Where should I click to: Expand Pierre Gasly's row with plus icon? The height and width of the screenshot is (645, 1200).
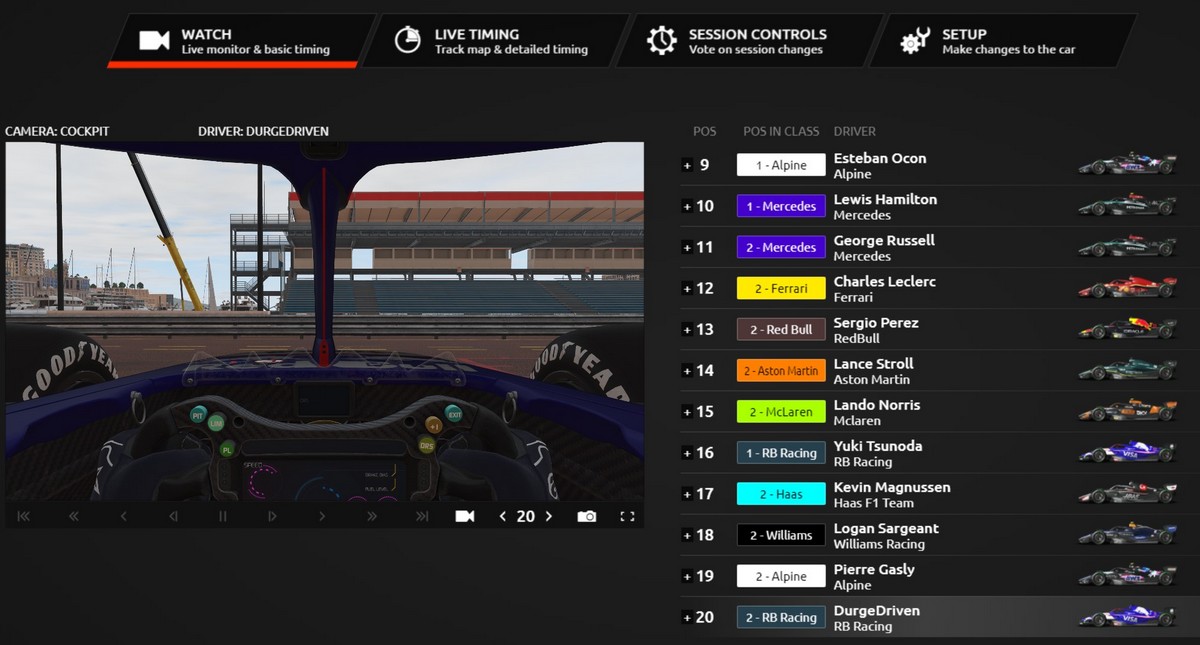(687, 576)
